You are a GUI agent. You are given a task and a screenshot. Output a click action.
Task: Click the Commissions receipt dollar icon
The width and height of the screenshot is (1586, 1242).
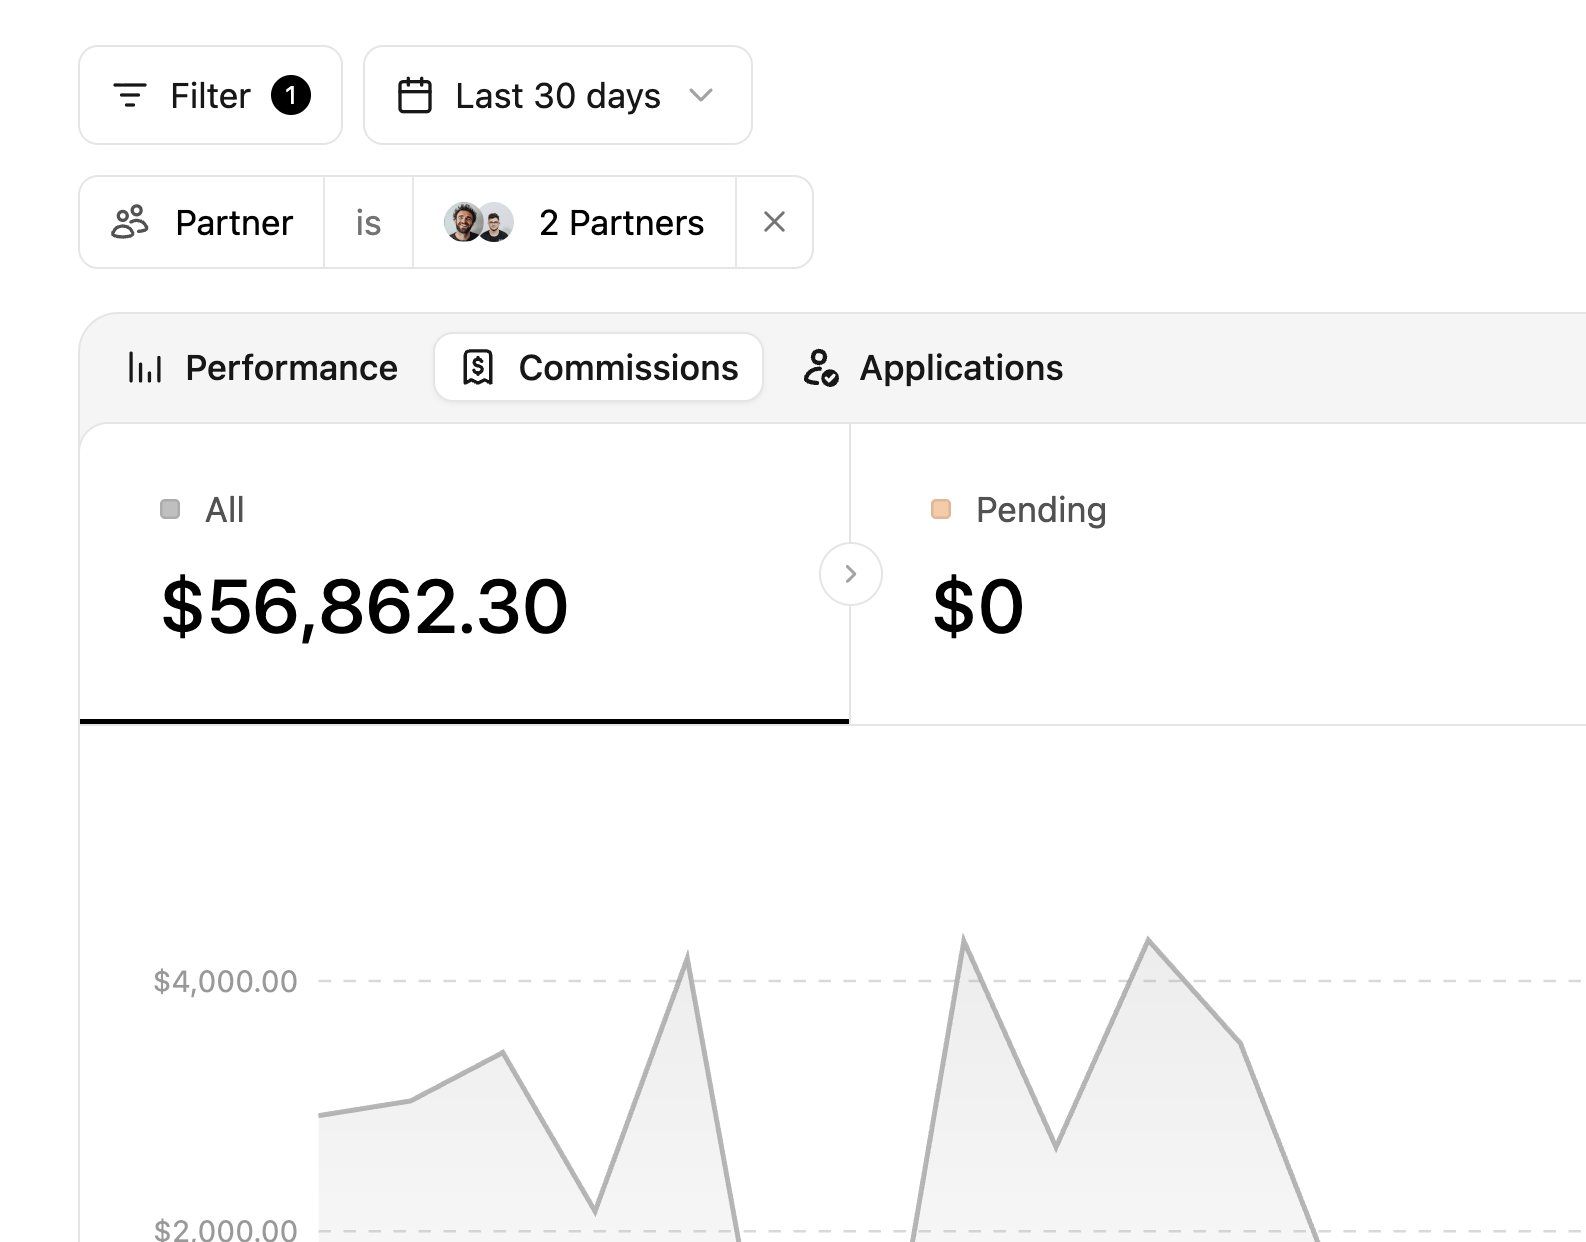[478, 368]
